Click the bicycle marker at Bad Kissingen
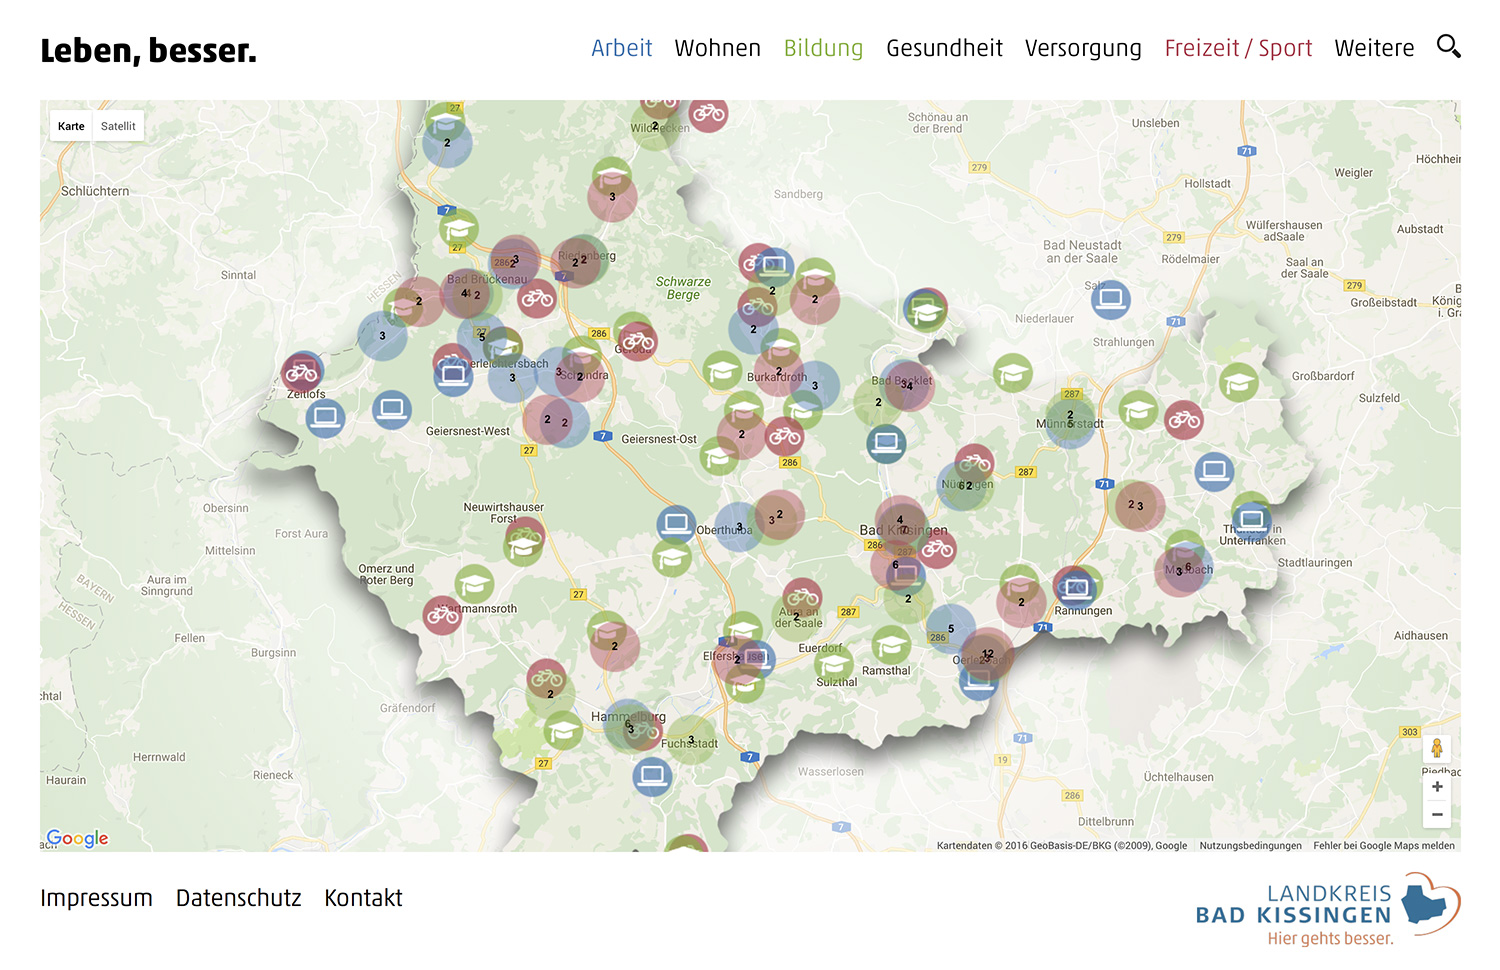The image size is (1500, 970). tap(937, 548)
